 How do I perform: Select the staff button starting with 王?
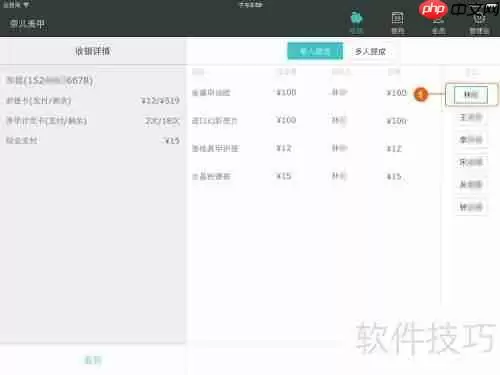coord(471,117)
